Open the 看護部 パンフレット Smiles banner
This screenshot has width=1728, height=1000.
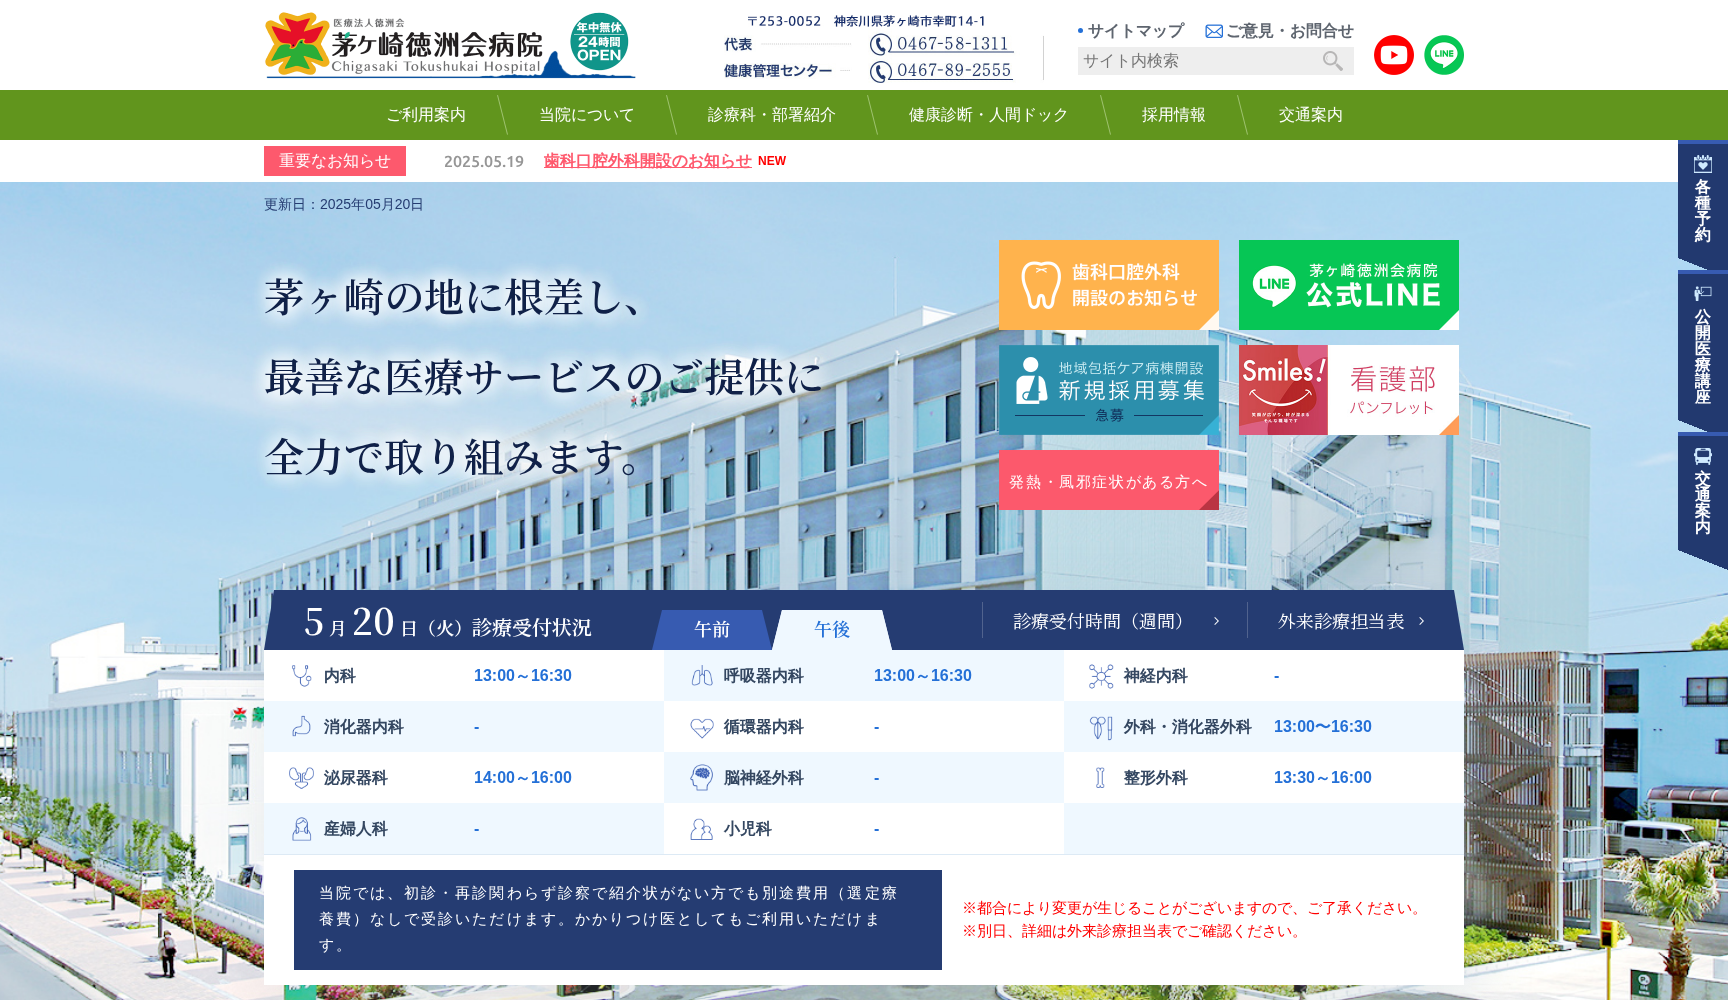click(1348, 390)
